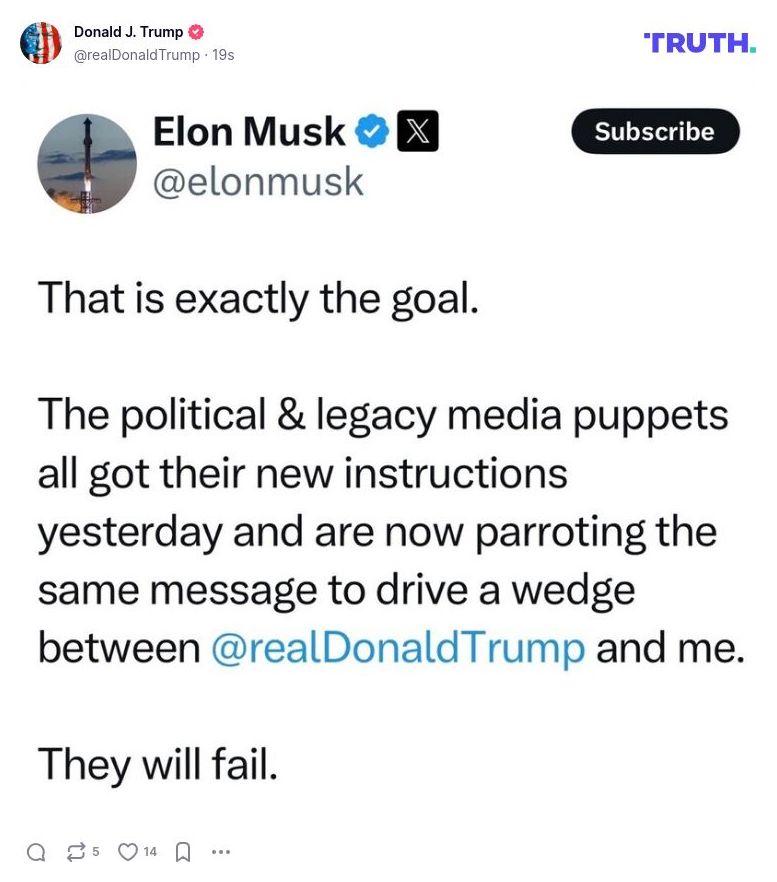This screenshot has height=882, width=777.
Task: Click Elon Musk's rocket avatar
Action: tap(87, 163)
